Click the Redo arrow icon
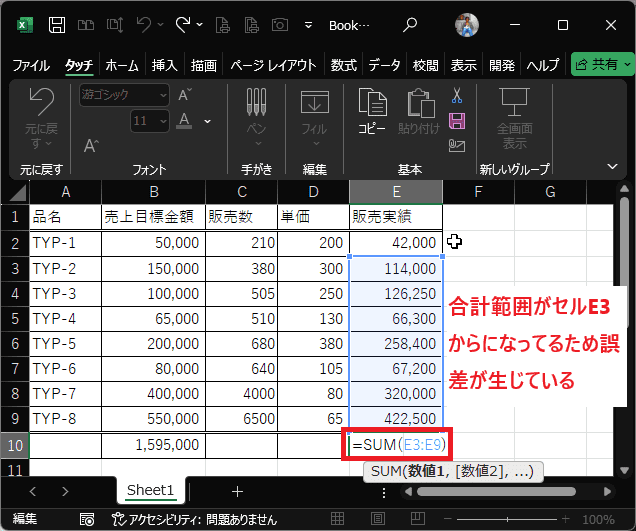This screenshot has width=636, height=531. 183,24
